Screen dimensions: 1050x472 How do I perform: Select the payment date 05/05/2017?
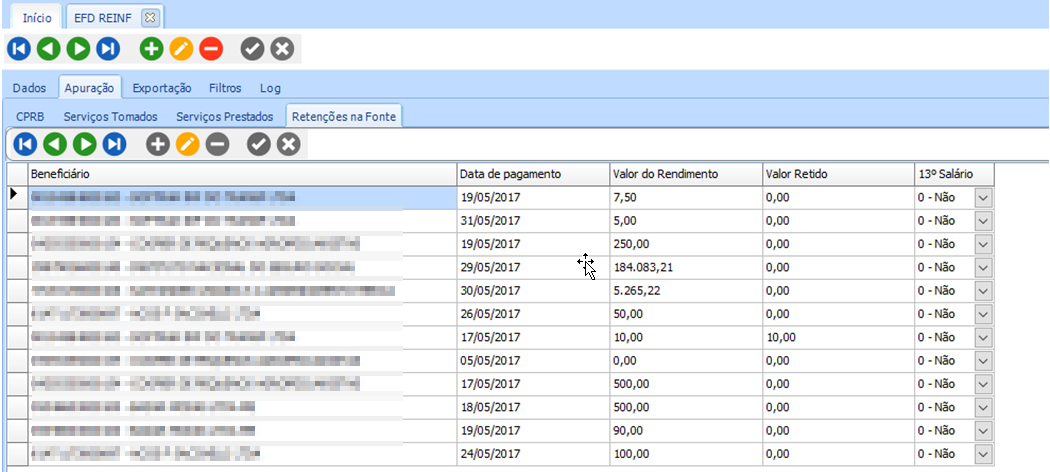click(533, 361)
